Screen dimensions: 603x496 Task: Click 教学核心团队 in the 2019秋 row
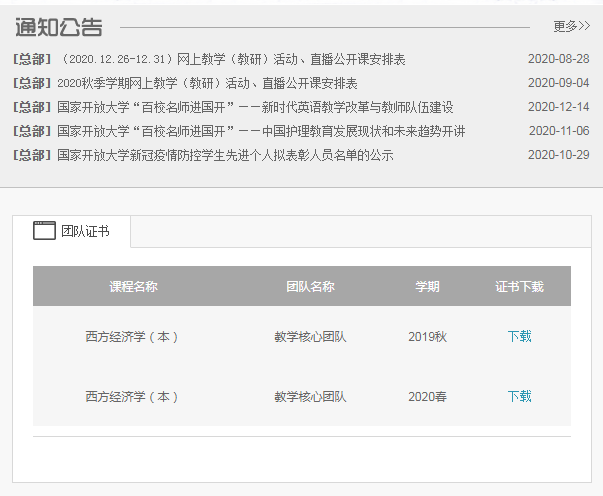click(310, 337)
